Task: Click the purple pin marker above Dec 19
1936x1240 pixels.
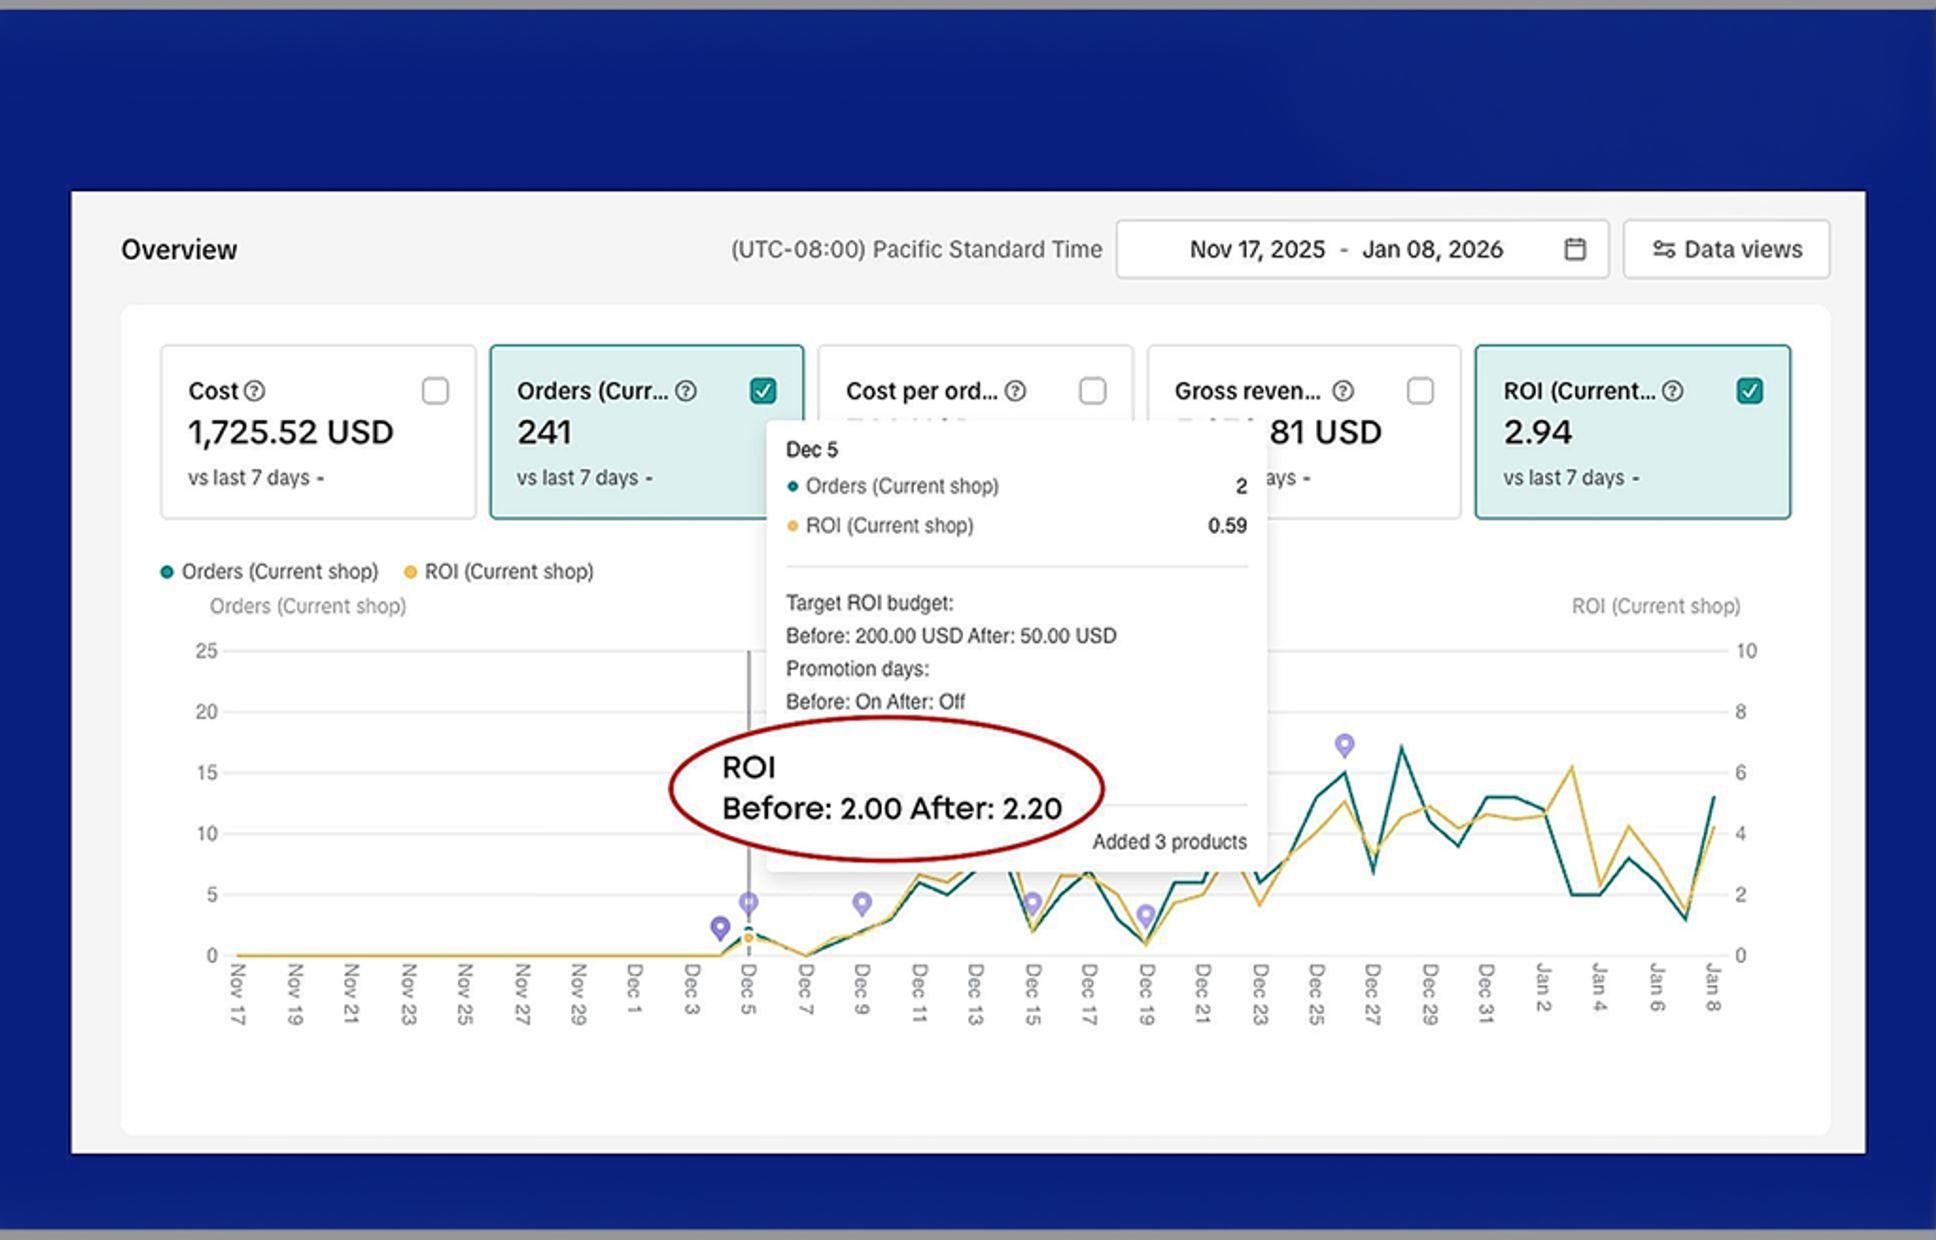Action: (1146, 916)
